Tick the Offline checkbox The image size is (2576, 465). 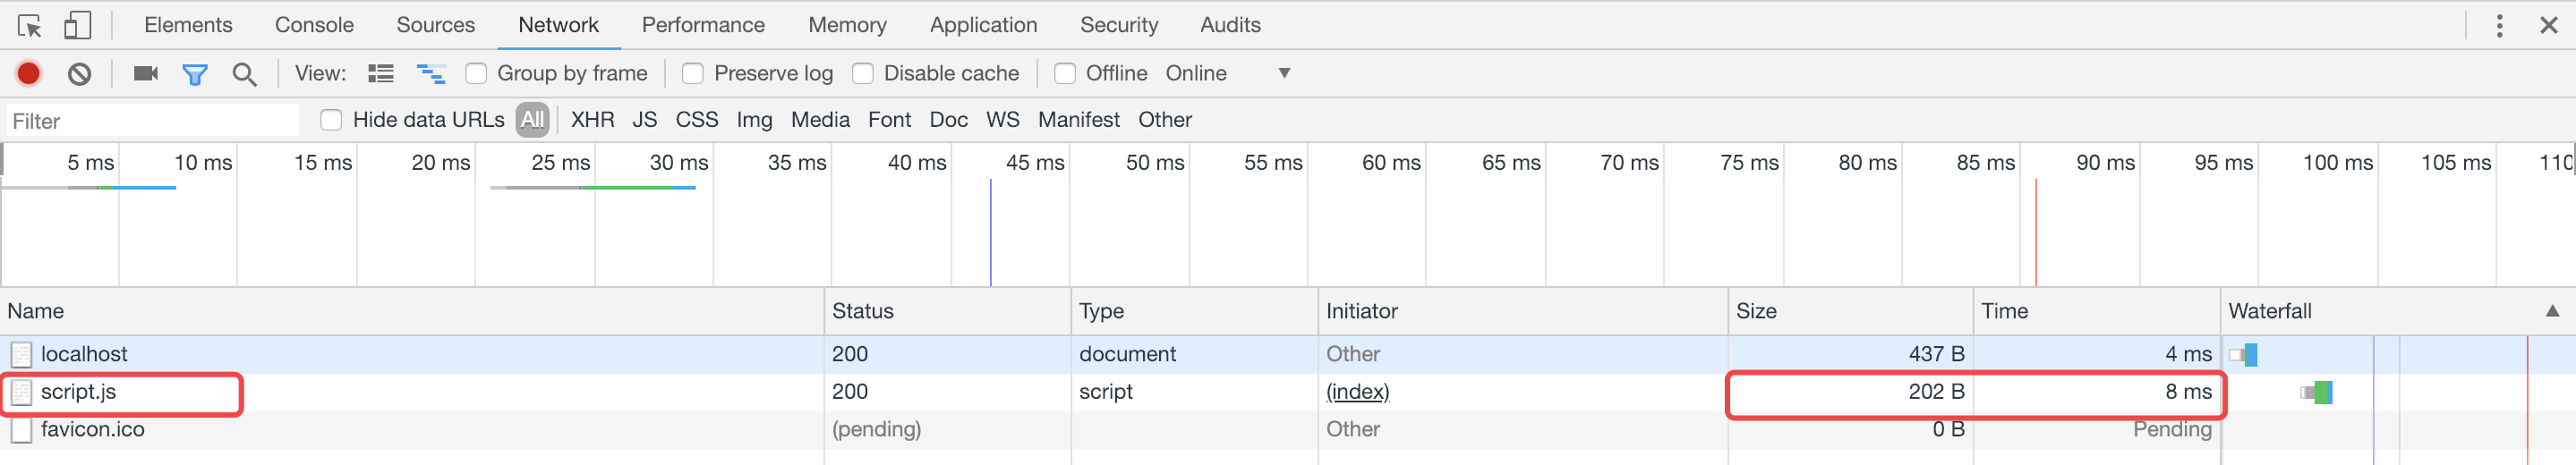(1065, 73)
